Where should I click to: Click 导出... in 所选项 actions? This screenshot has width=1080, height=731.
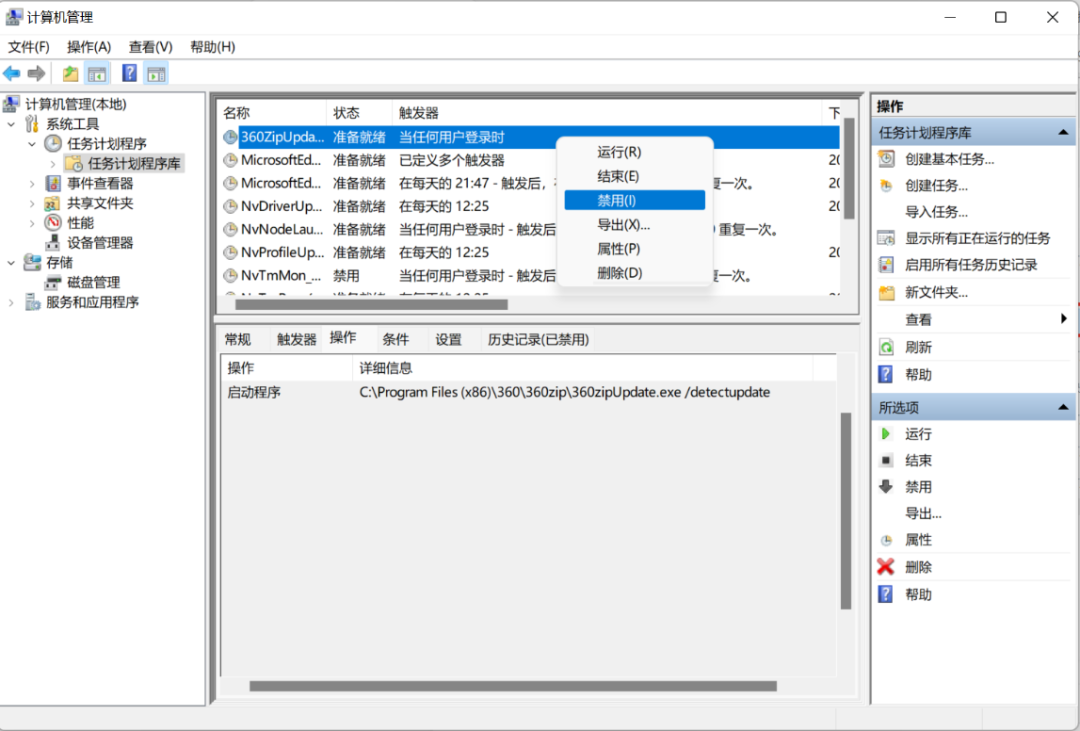[x=923, y=513]
